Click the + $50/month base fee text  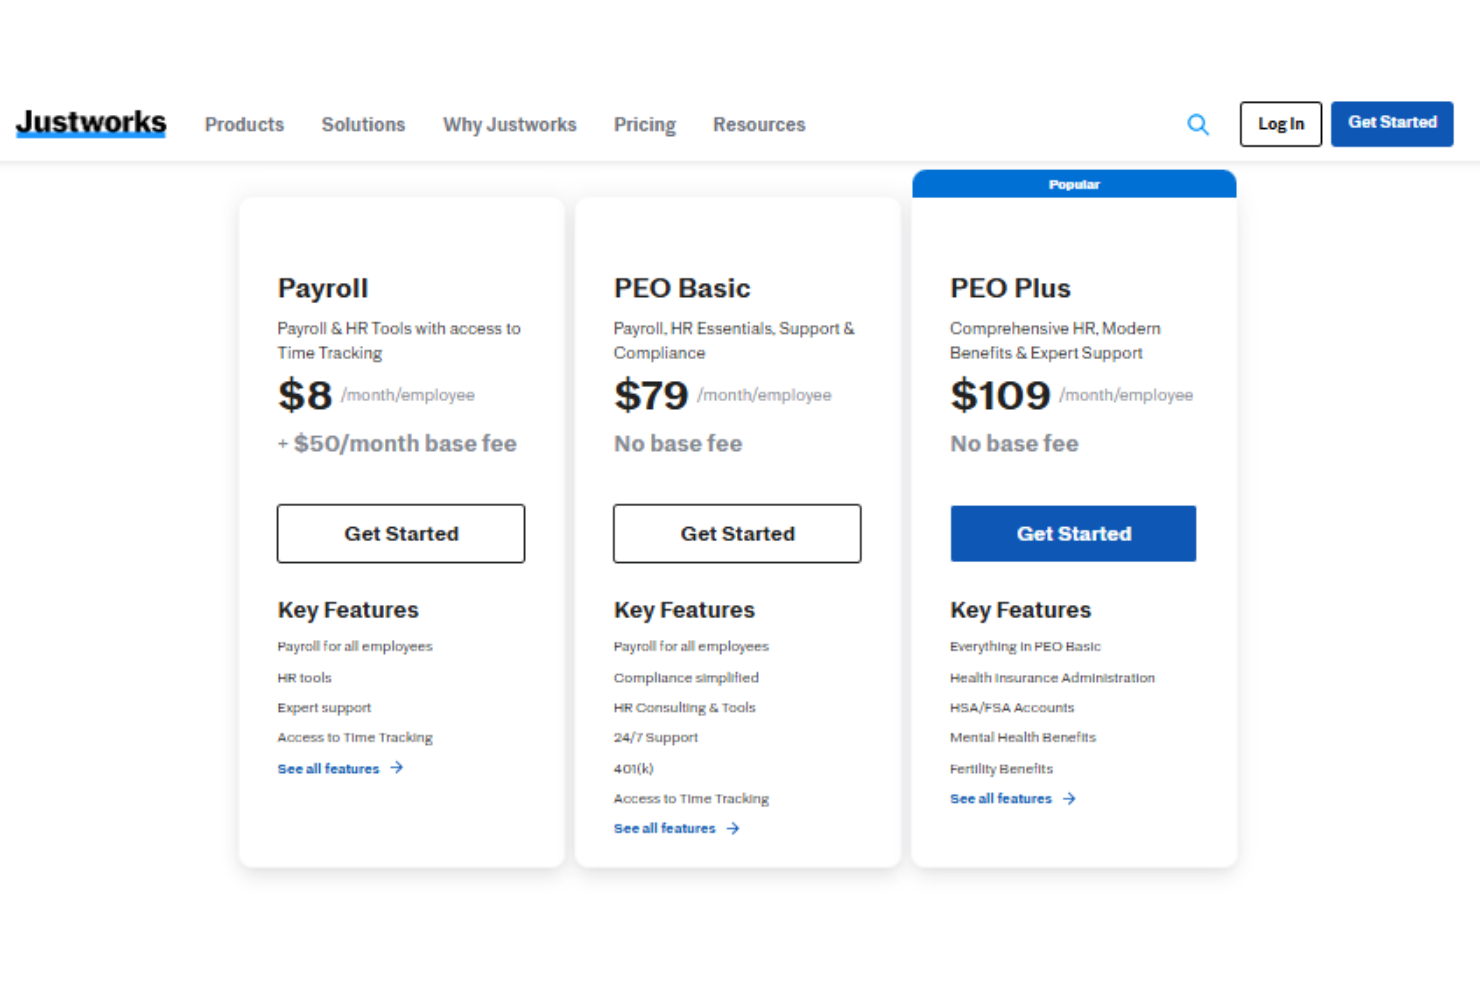point(397,443)
